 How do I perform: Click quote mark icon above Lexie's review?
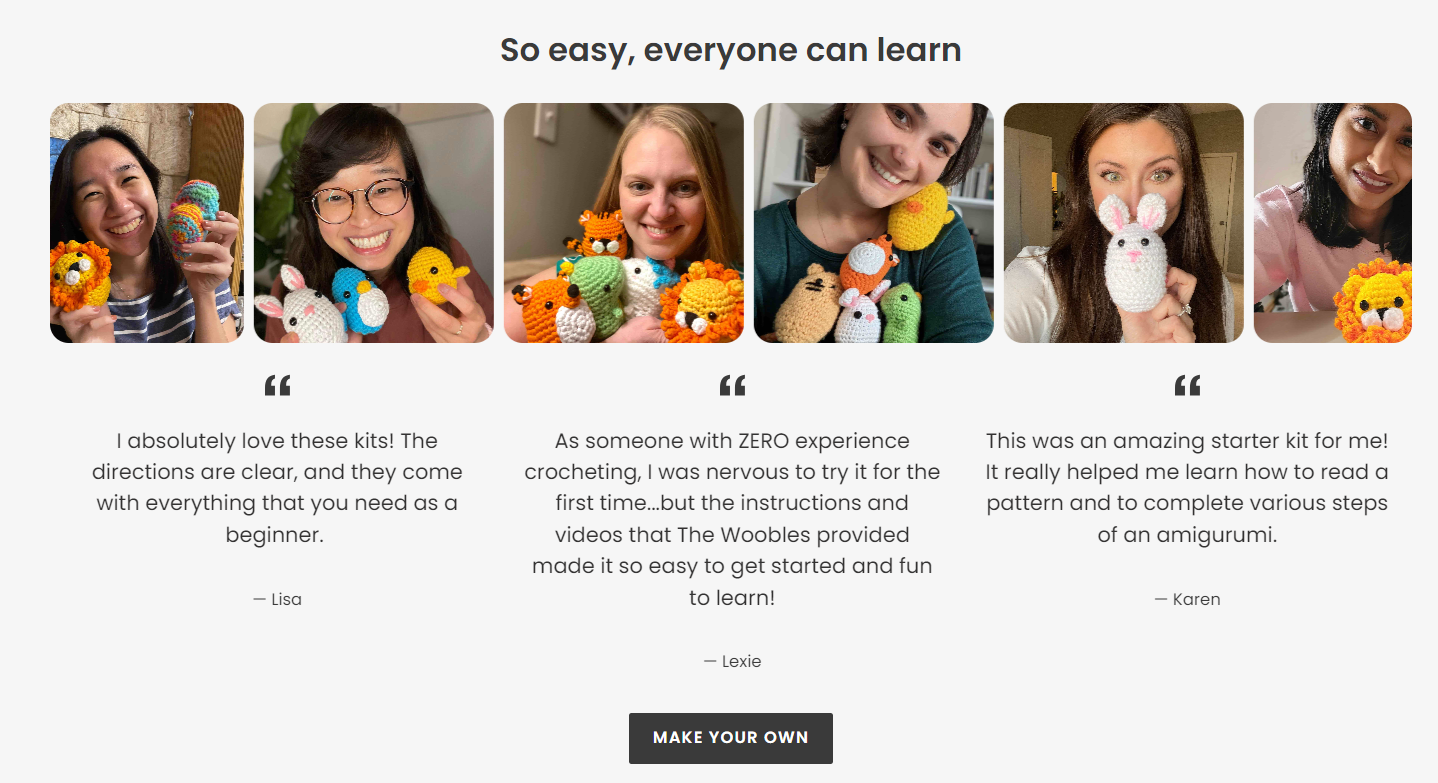point(732,386)
